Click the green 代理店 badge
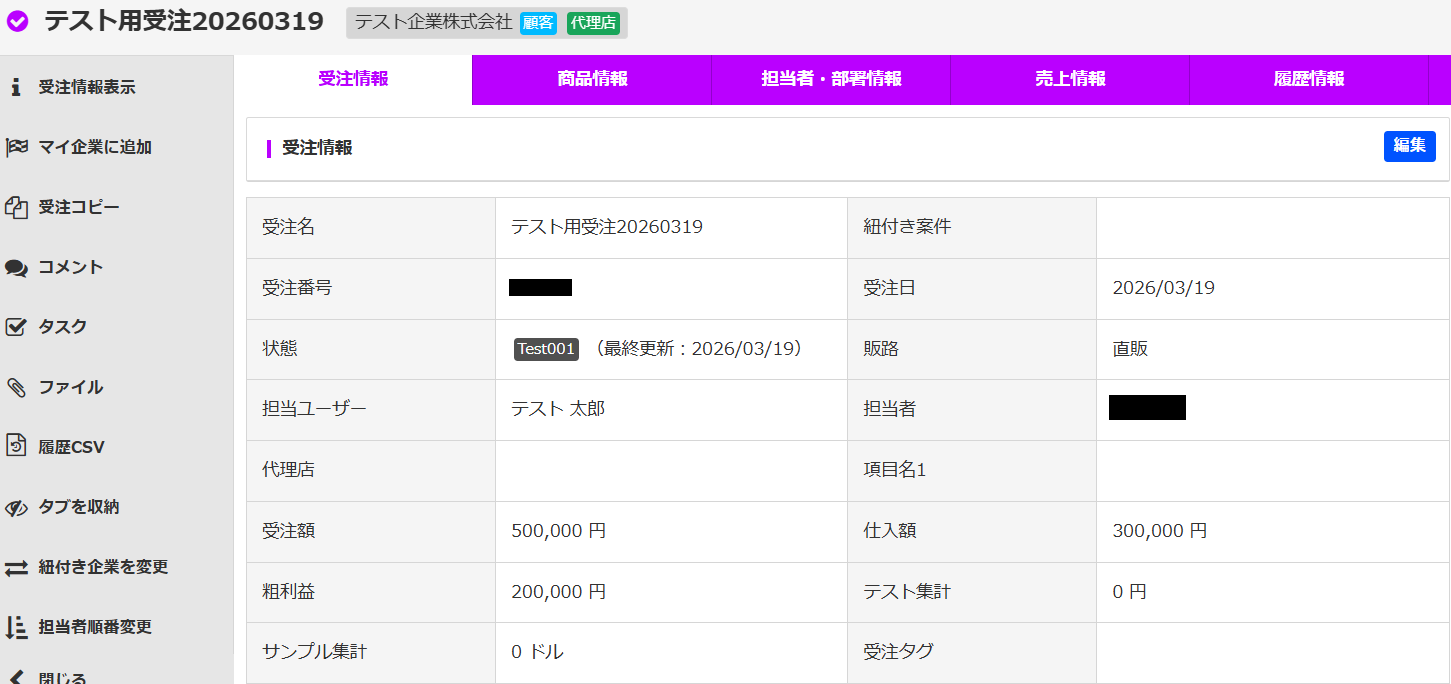The width and height of the screenshot is (1451, 684). (593, 23)
